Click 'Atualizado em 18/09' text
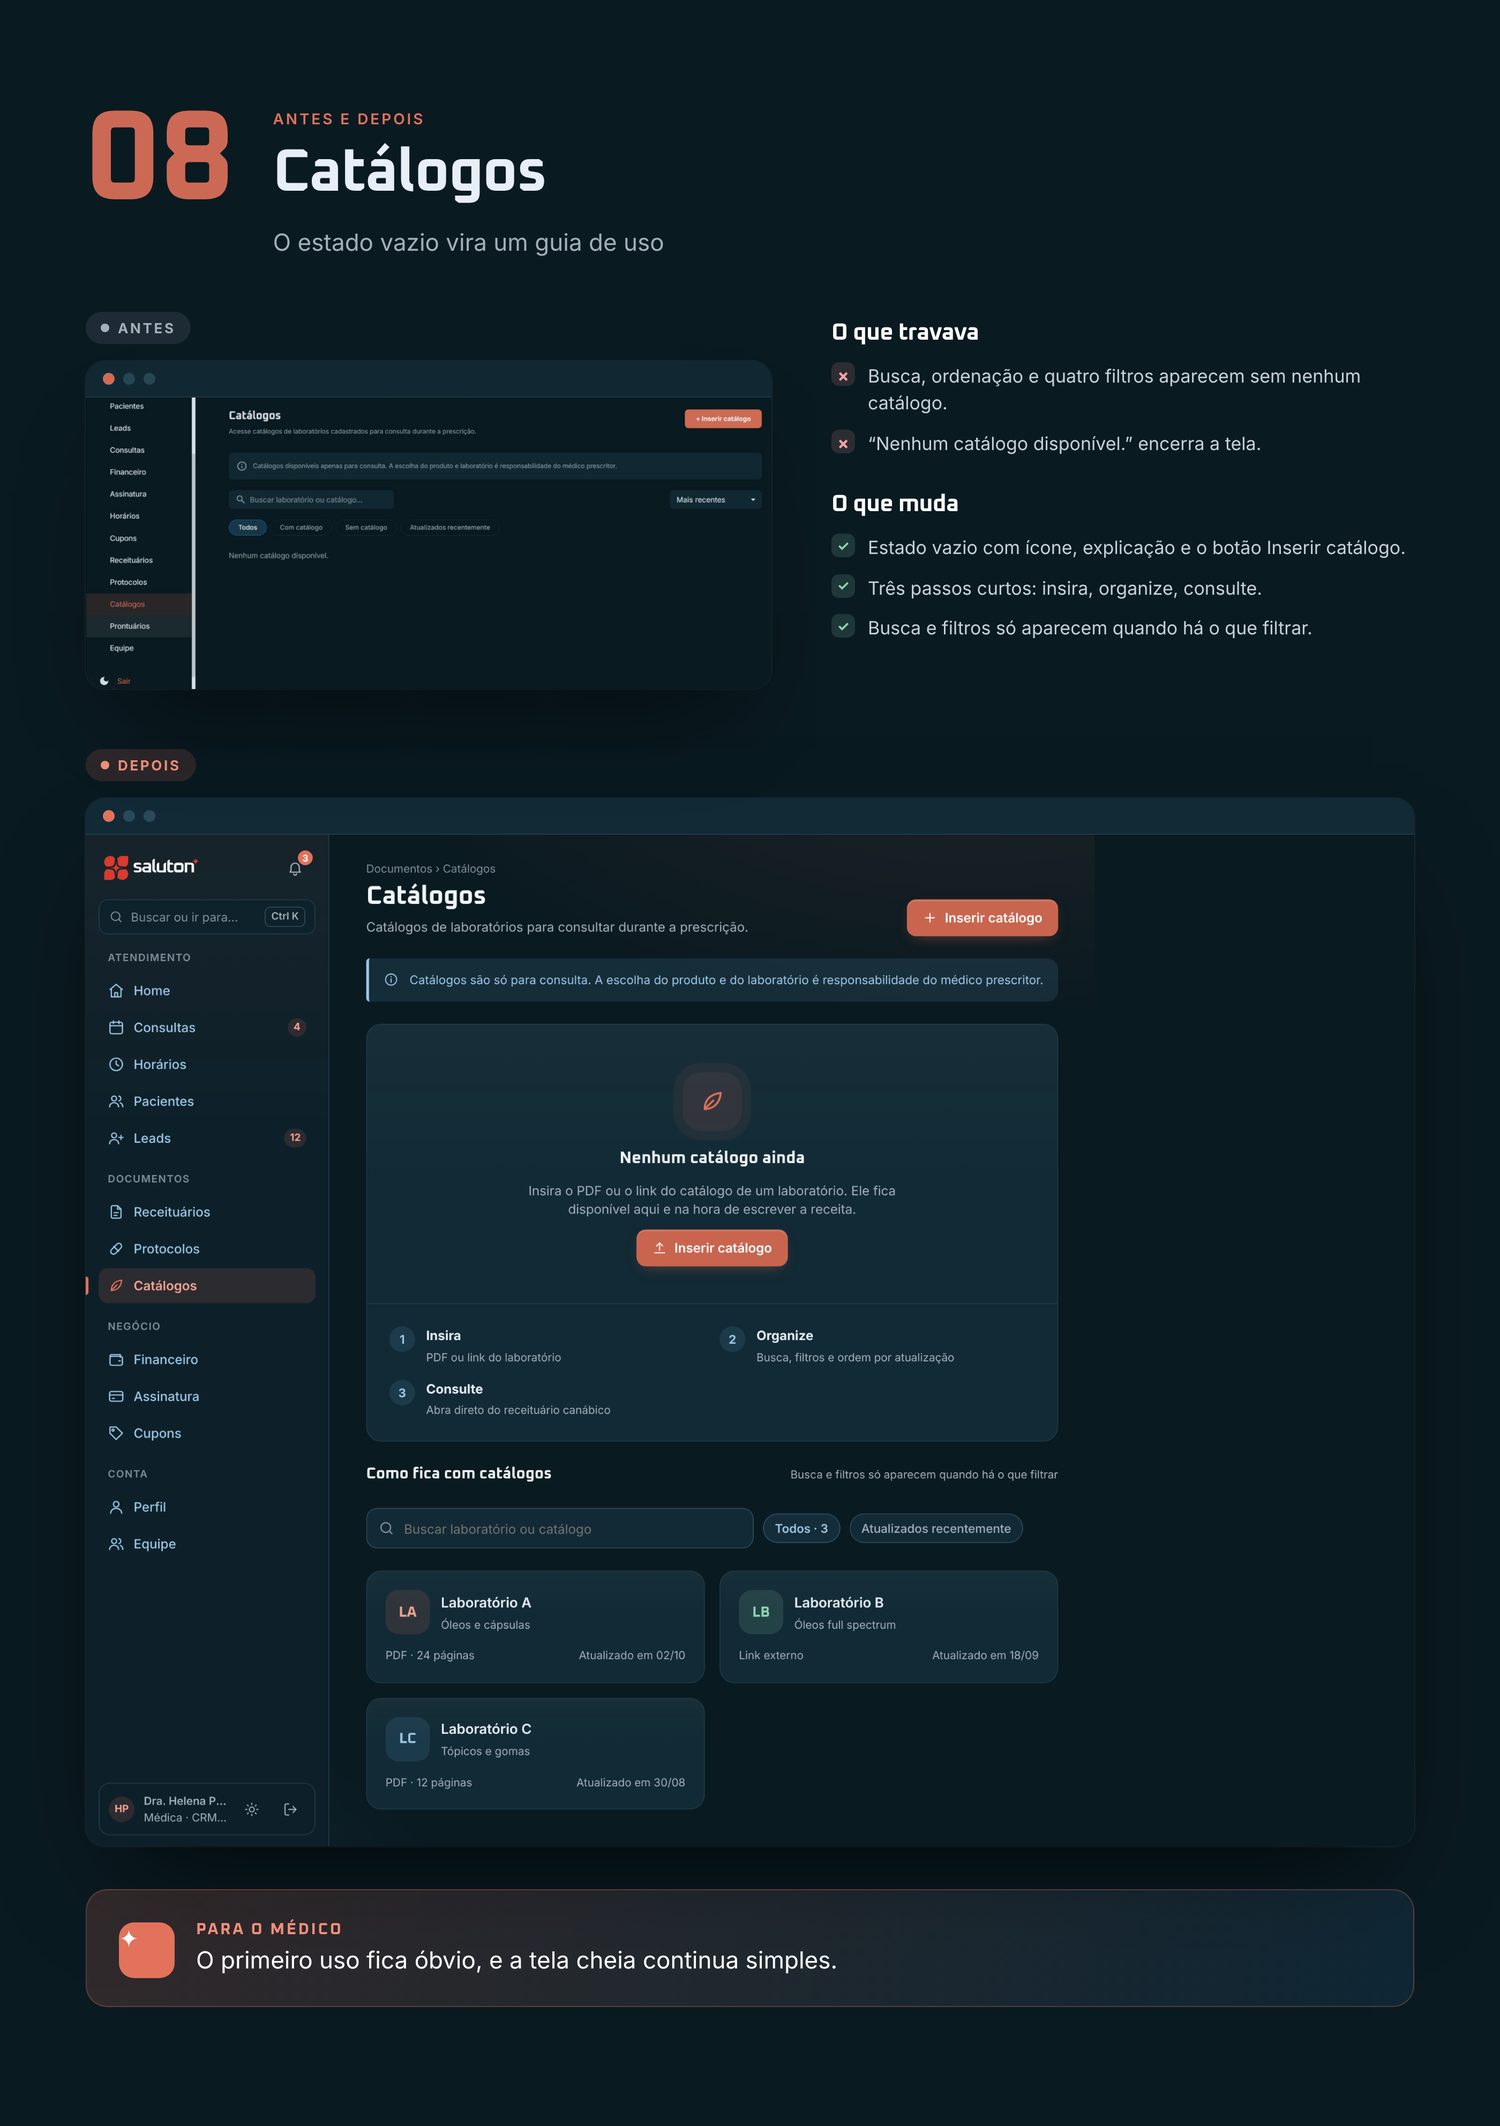1500x2126 pixels. click(x=985, y=1656)
